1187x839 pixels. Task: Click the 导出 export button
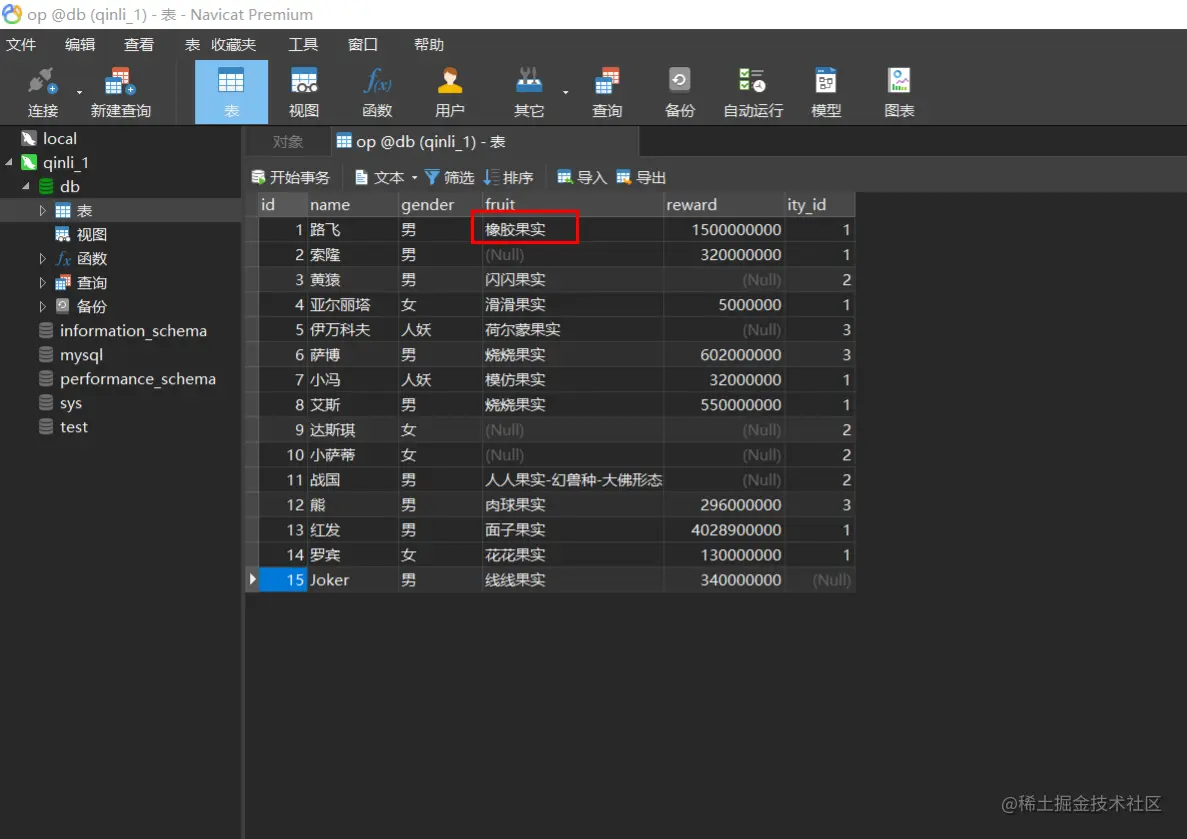click(x=640, y=177)
